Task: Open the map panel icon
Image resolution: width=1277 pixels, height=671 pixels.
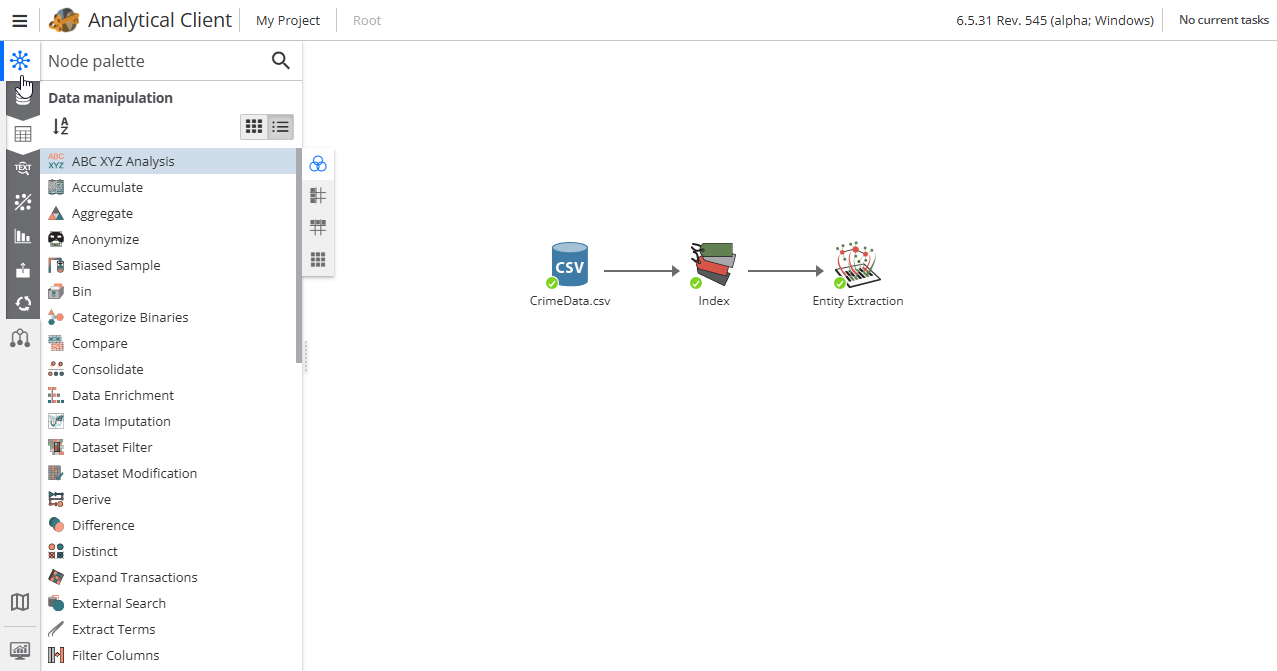Action: pos(20,602)
